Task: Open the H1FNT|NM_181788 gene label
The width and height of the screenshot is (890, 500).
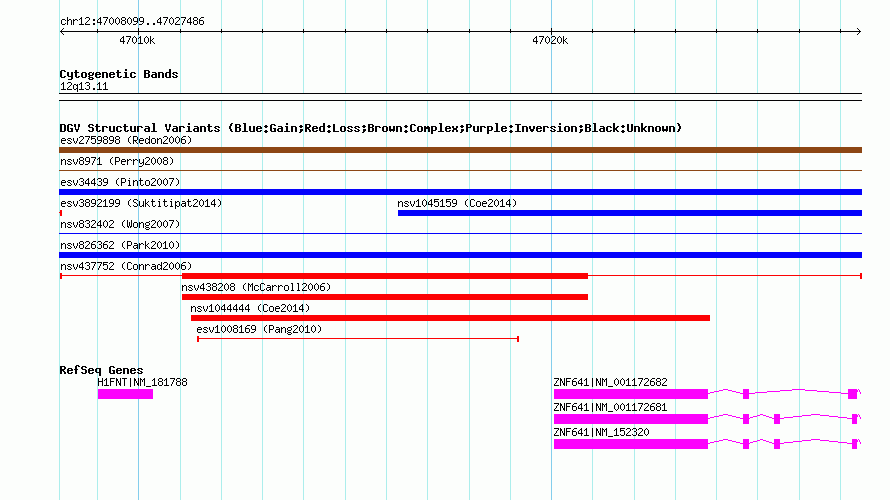Action: [142, 383]
